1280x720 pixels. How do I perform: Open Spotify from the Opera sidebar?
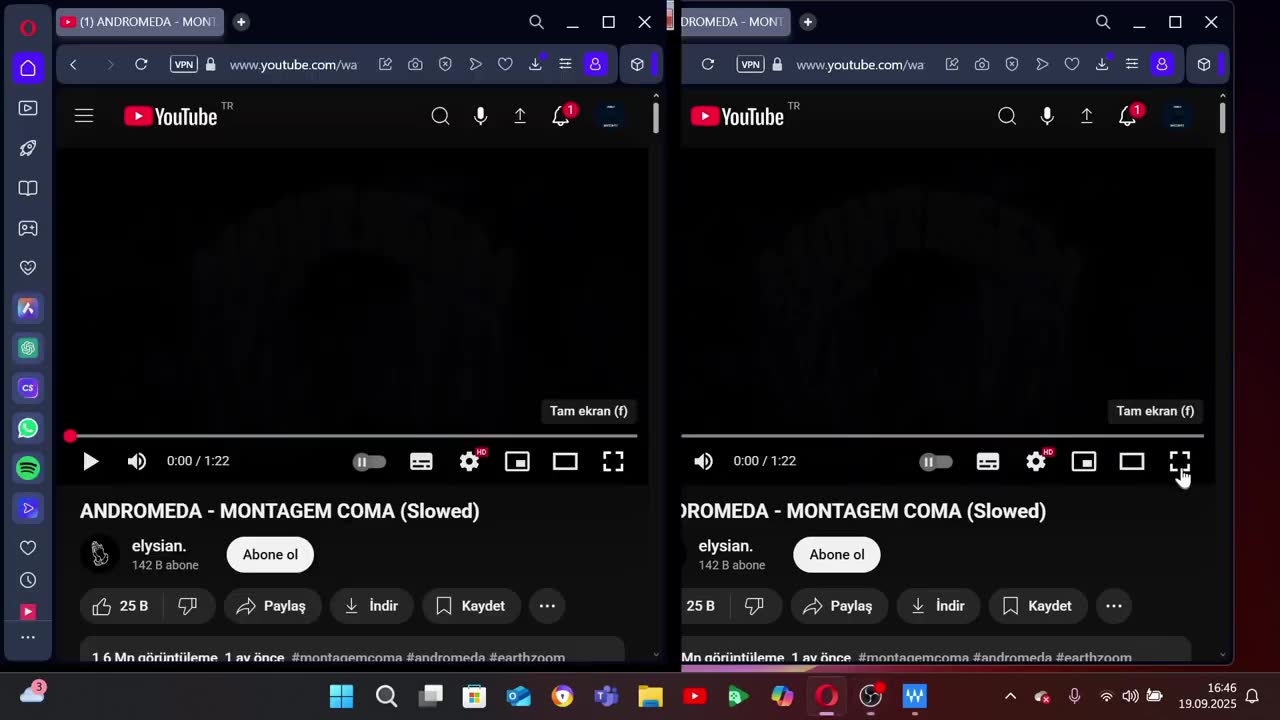[x=28, y=468]
